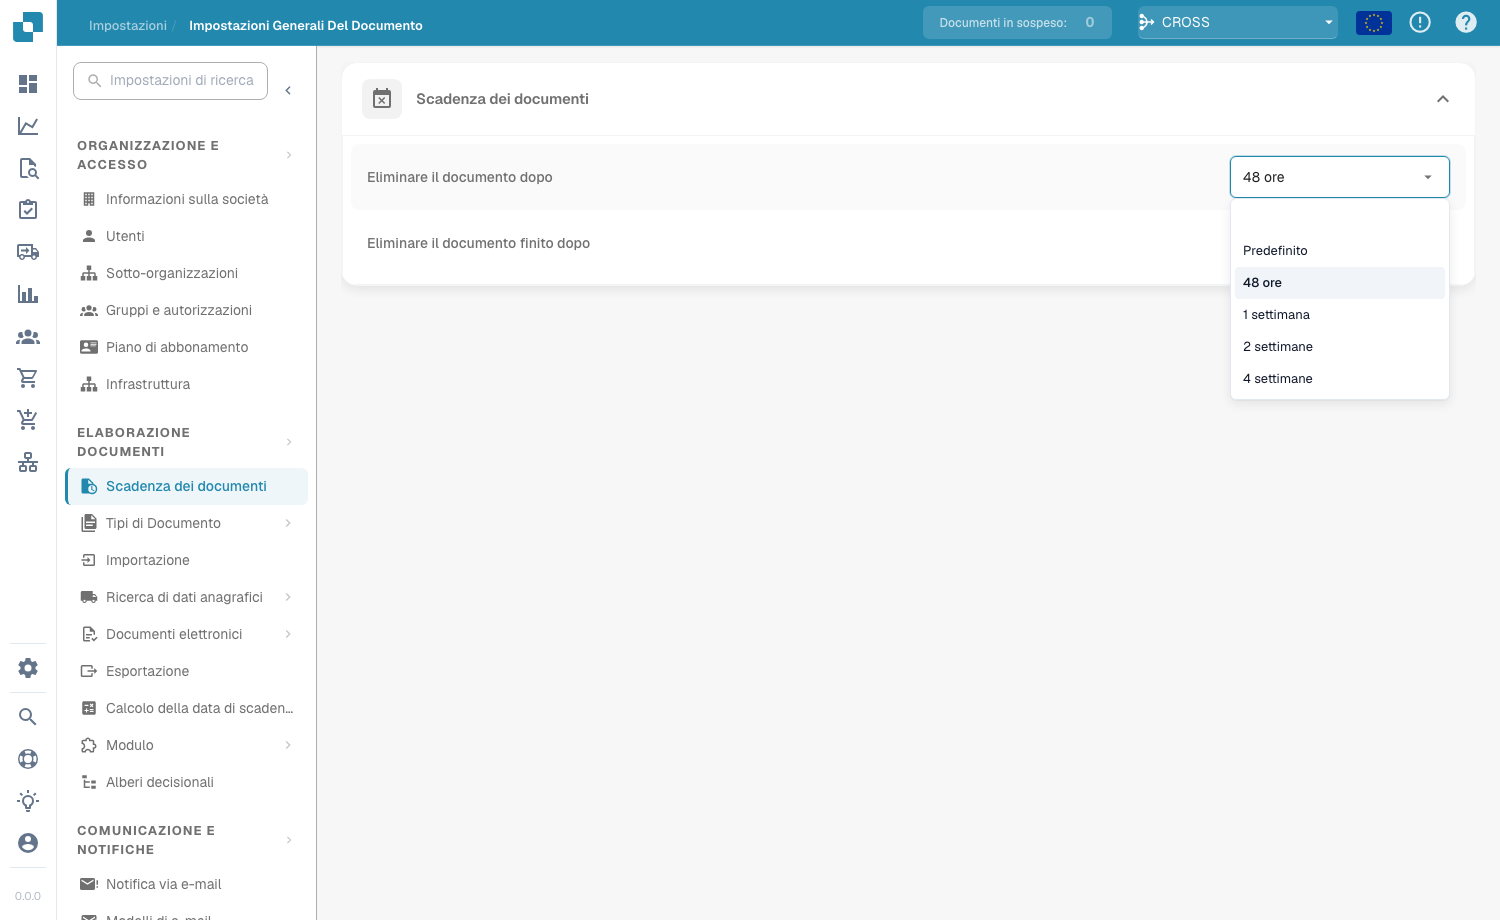Open Piano di abbonamento page
The width and height of the screenshot is (1500, 920).
pyautogui.click(x=186, y=347)
